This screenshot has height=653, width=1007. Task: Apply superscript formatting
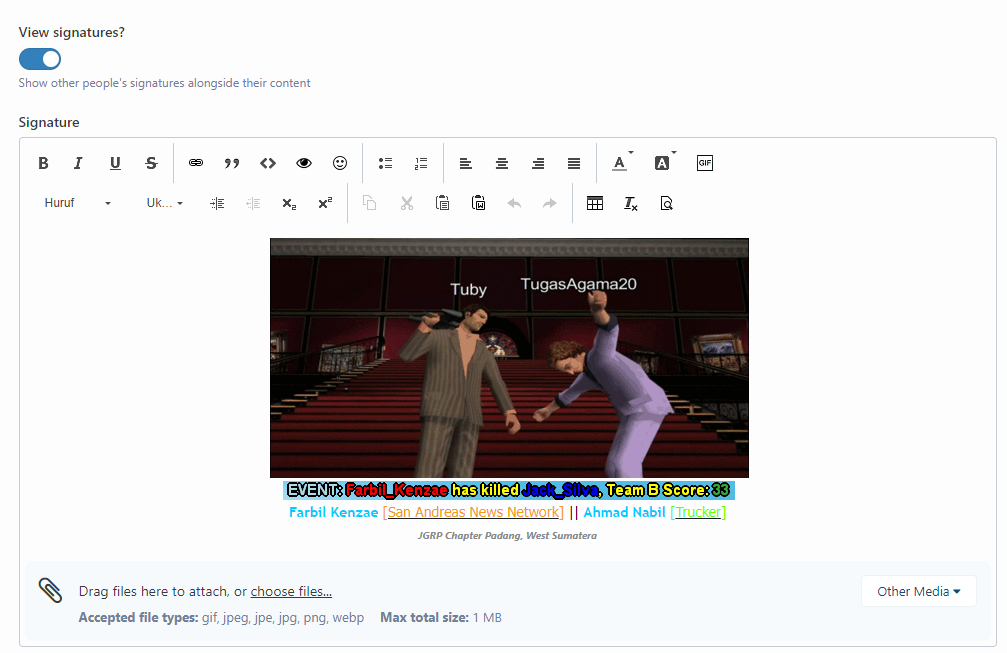click(325, 204)
